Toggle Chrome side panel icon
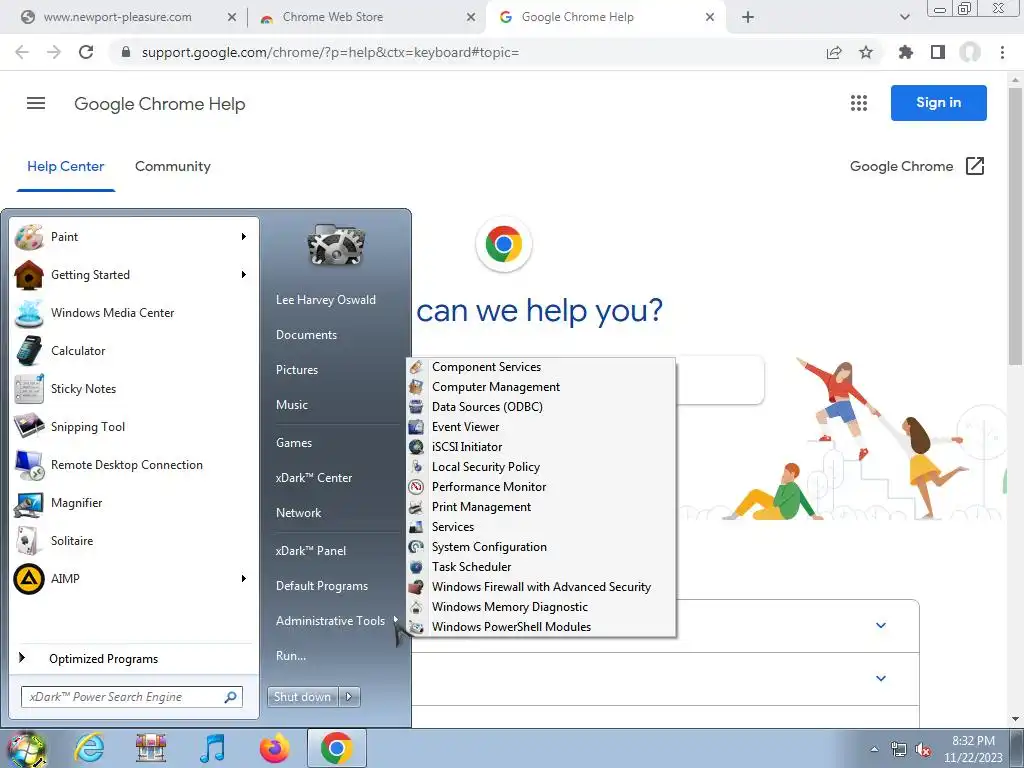This screenshot has height=768, width=1024. coord(938,52)
